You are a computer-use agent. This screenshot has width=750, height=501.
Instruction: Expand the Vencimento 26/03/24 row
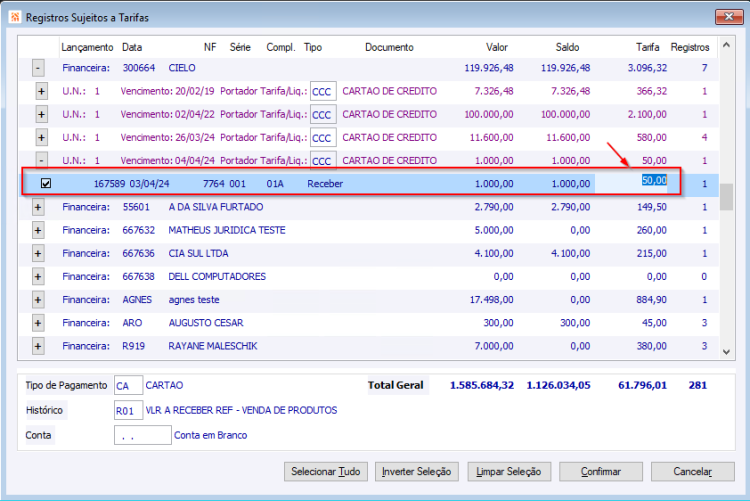coord(42,137)
